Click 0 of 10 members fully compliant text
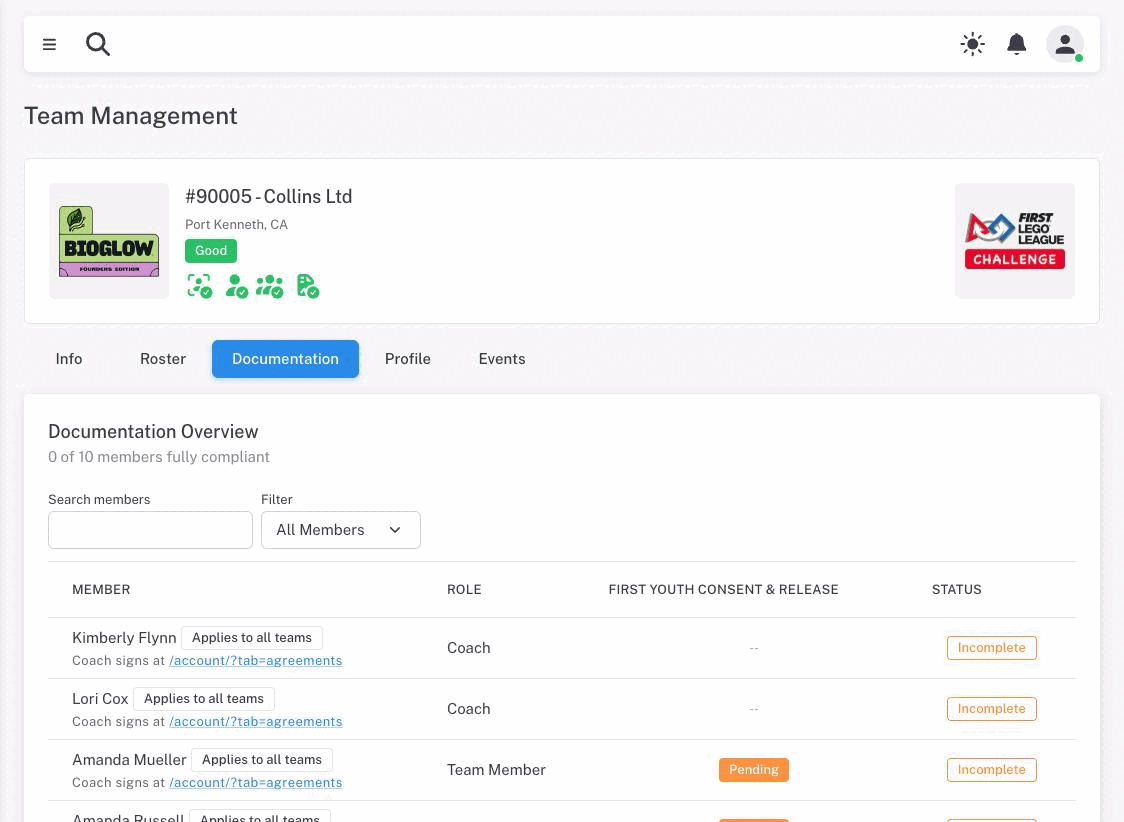 tap(158, 457)
